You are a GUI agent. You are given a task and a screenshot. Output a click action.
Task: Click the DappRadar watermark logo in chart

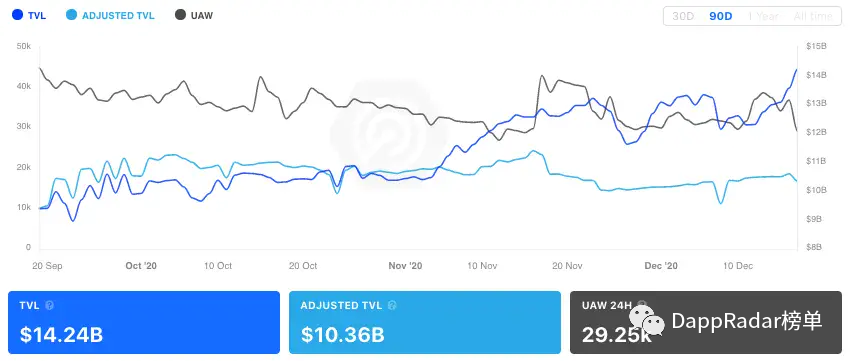click(x=389, y=131)
